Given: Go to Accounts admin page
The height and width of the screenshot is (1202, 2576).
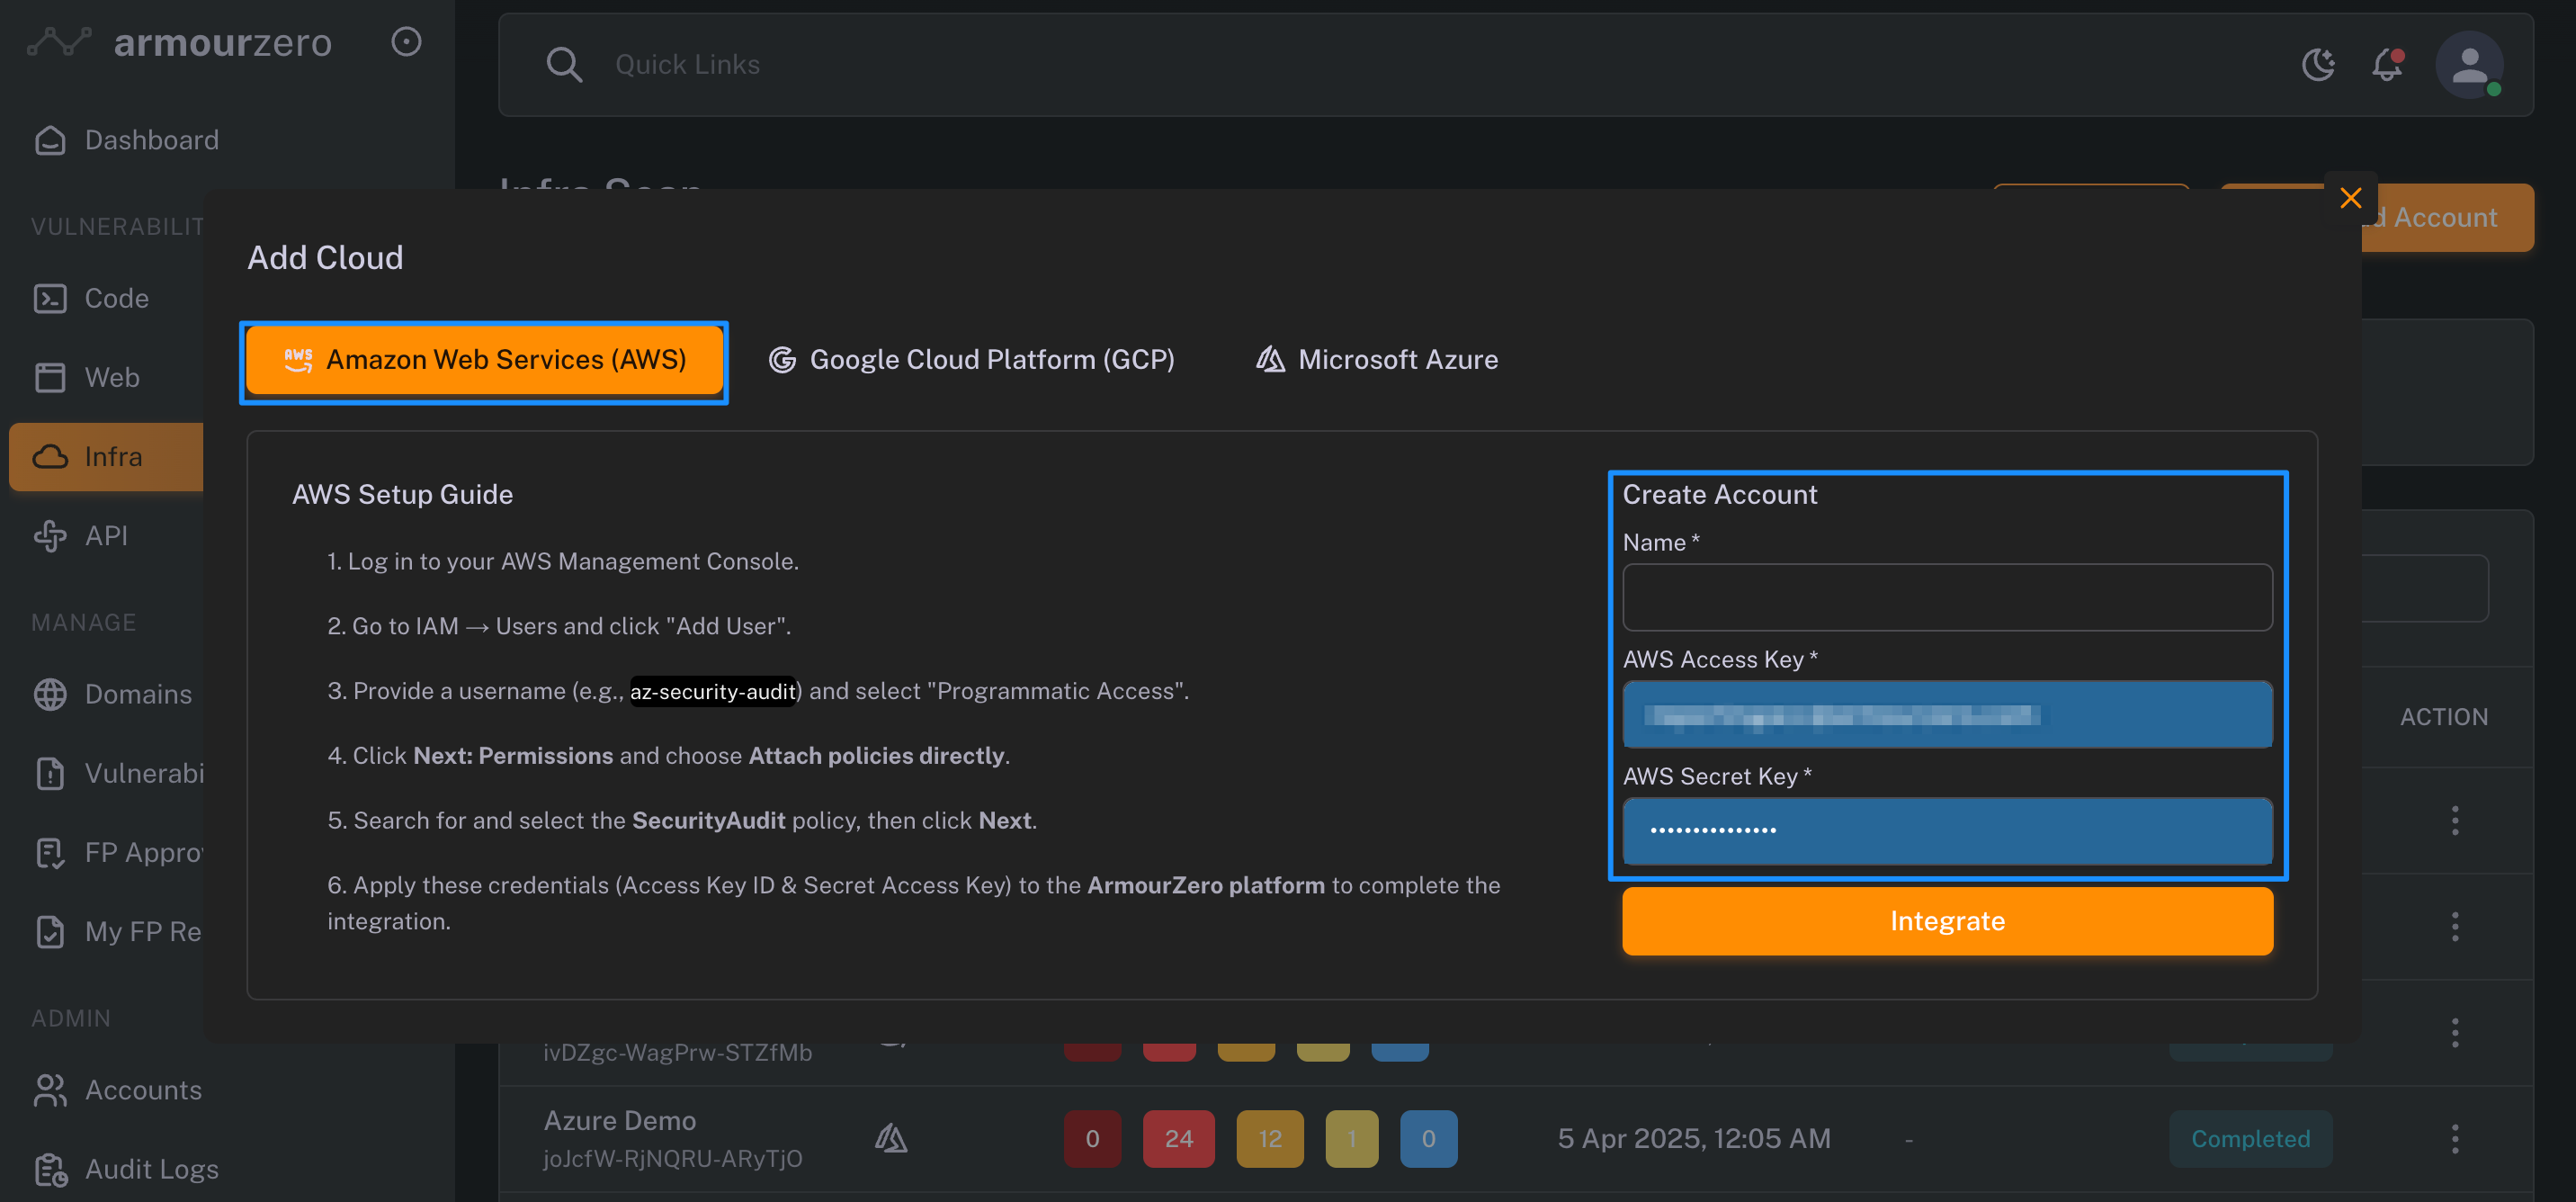Looking at the screenshot, I should [x=143, y=1090].
